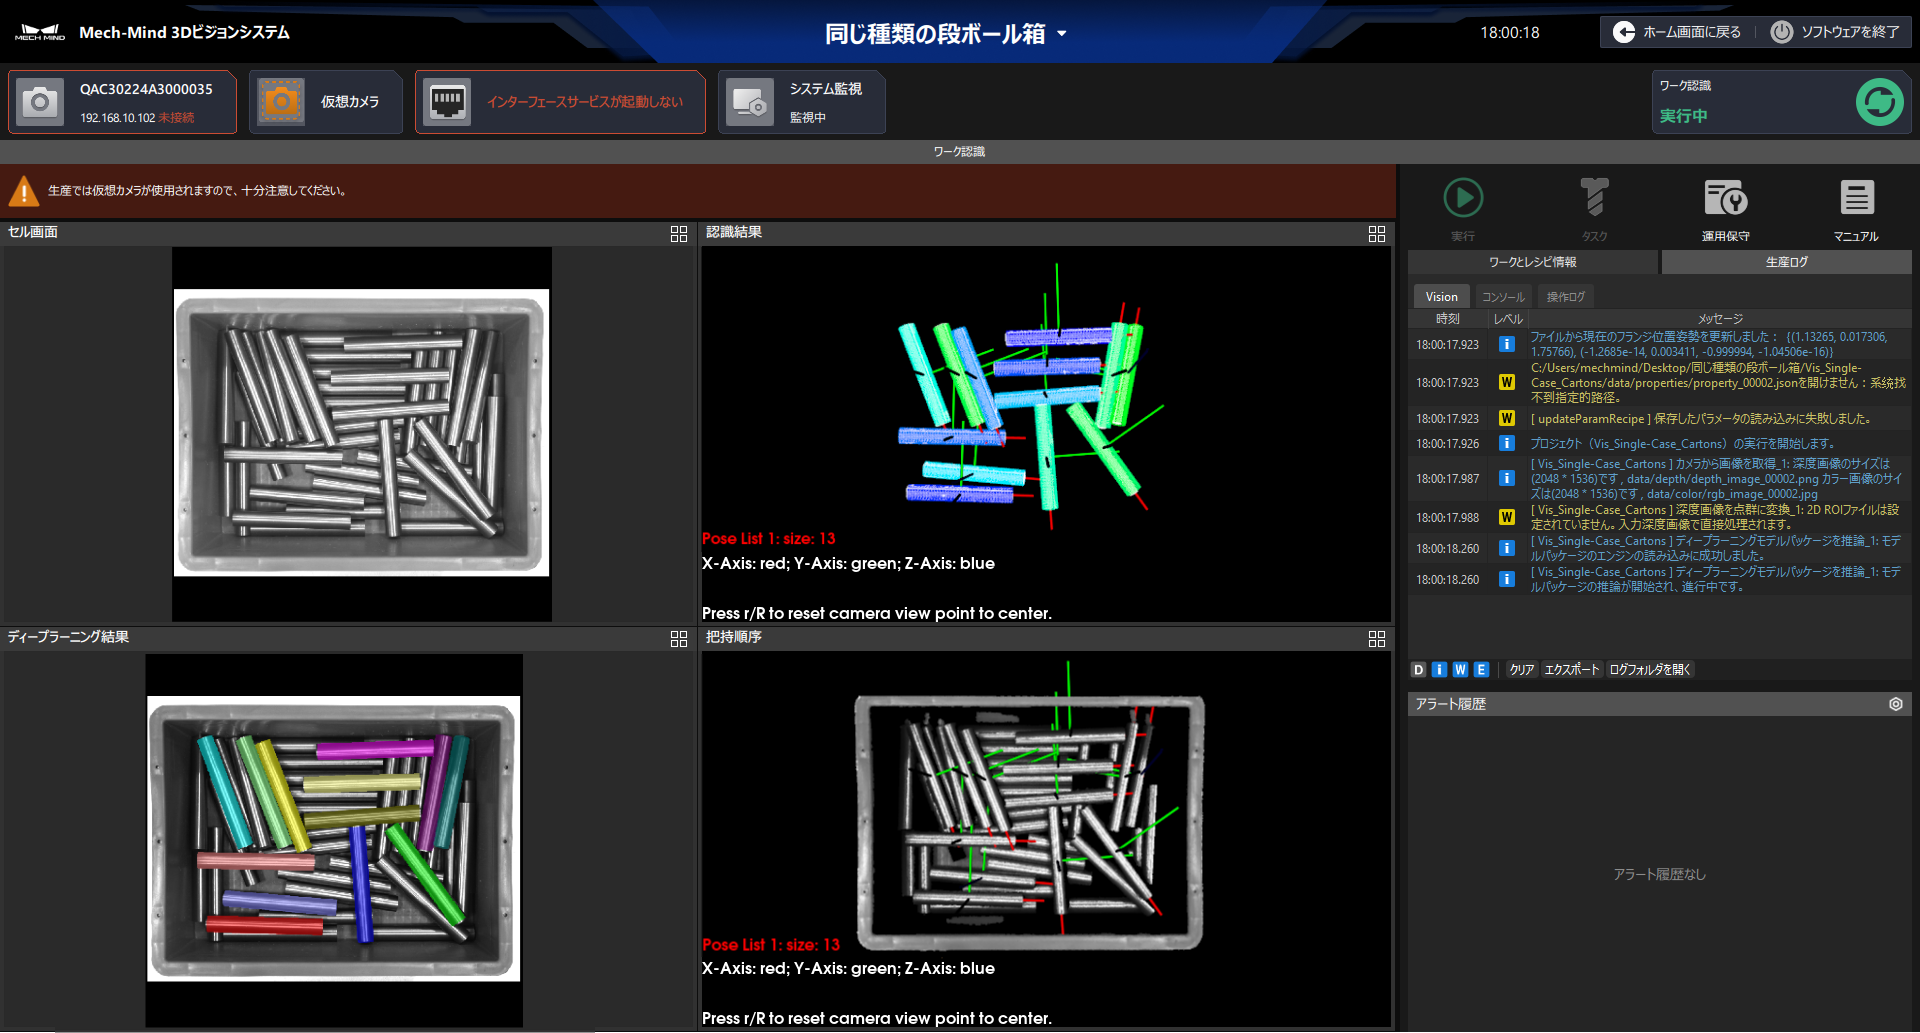Click the メッセージ column header

click(1720, 319)
